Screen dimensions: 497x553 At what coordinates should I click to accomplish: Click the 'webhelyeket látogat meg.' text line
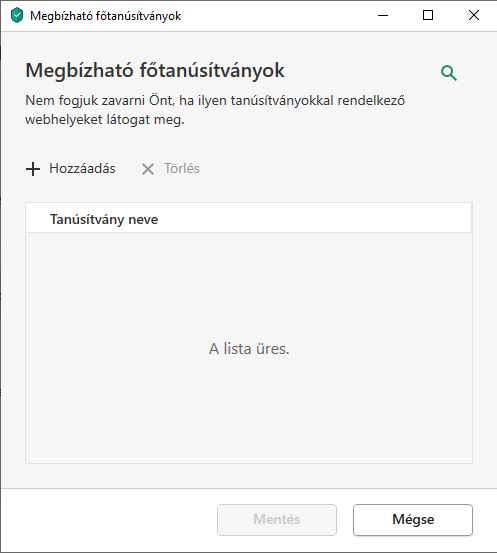(x=105, y=120)
